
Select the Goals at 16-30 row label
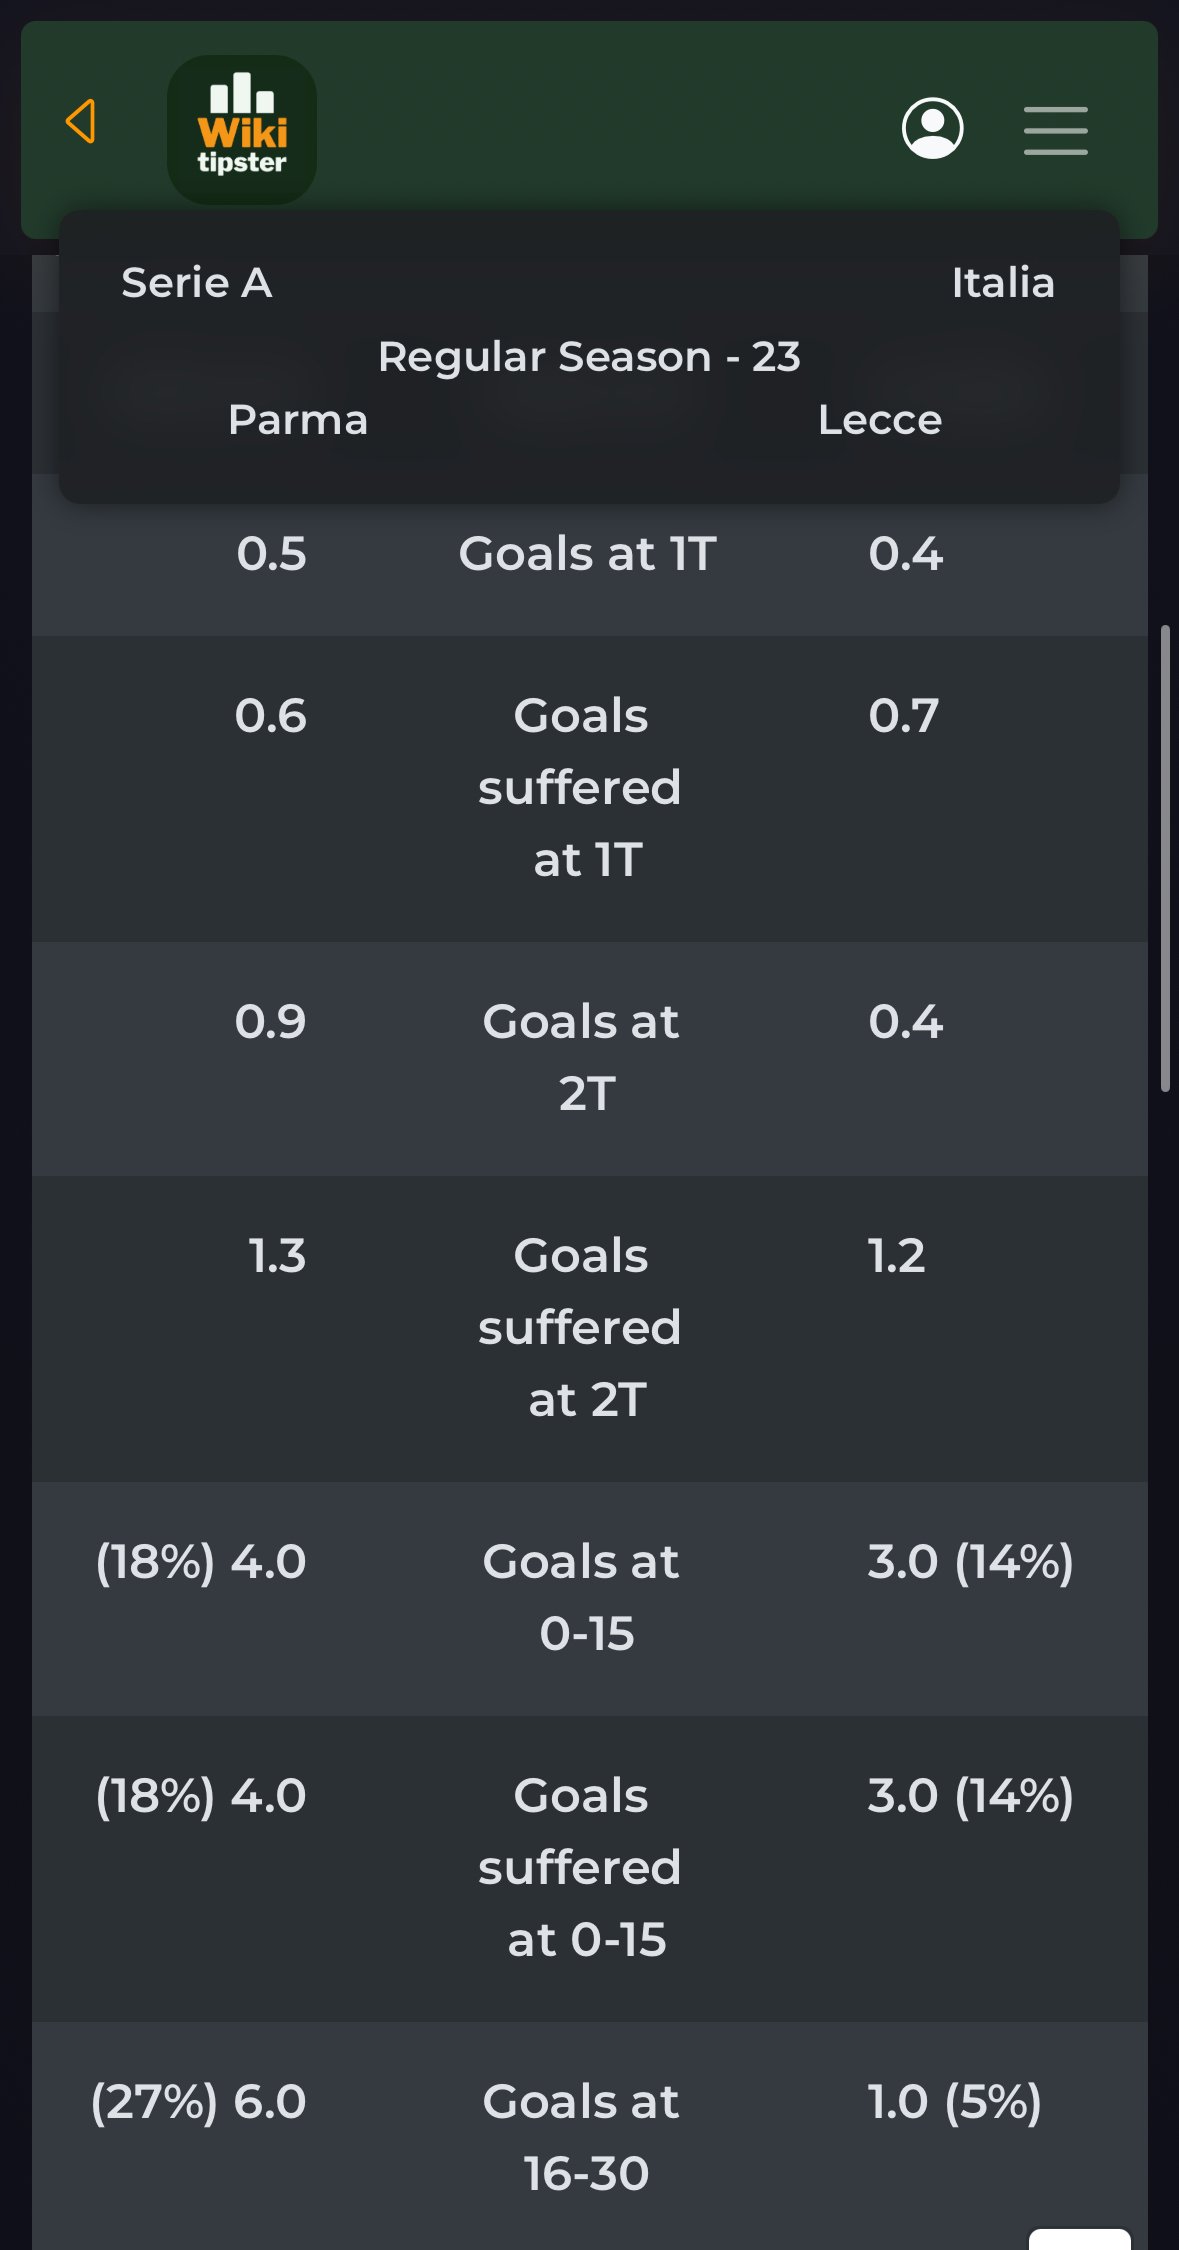tap(581, 2137)
